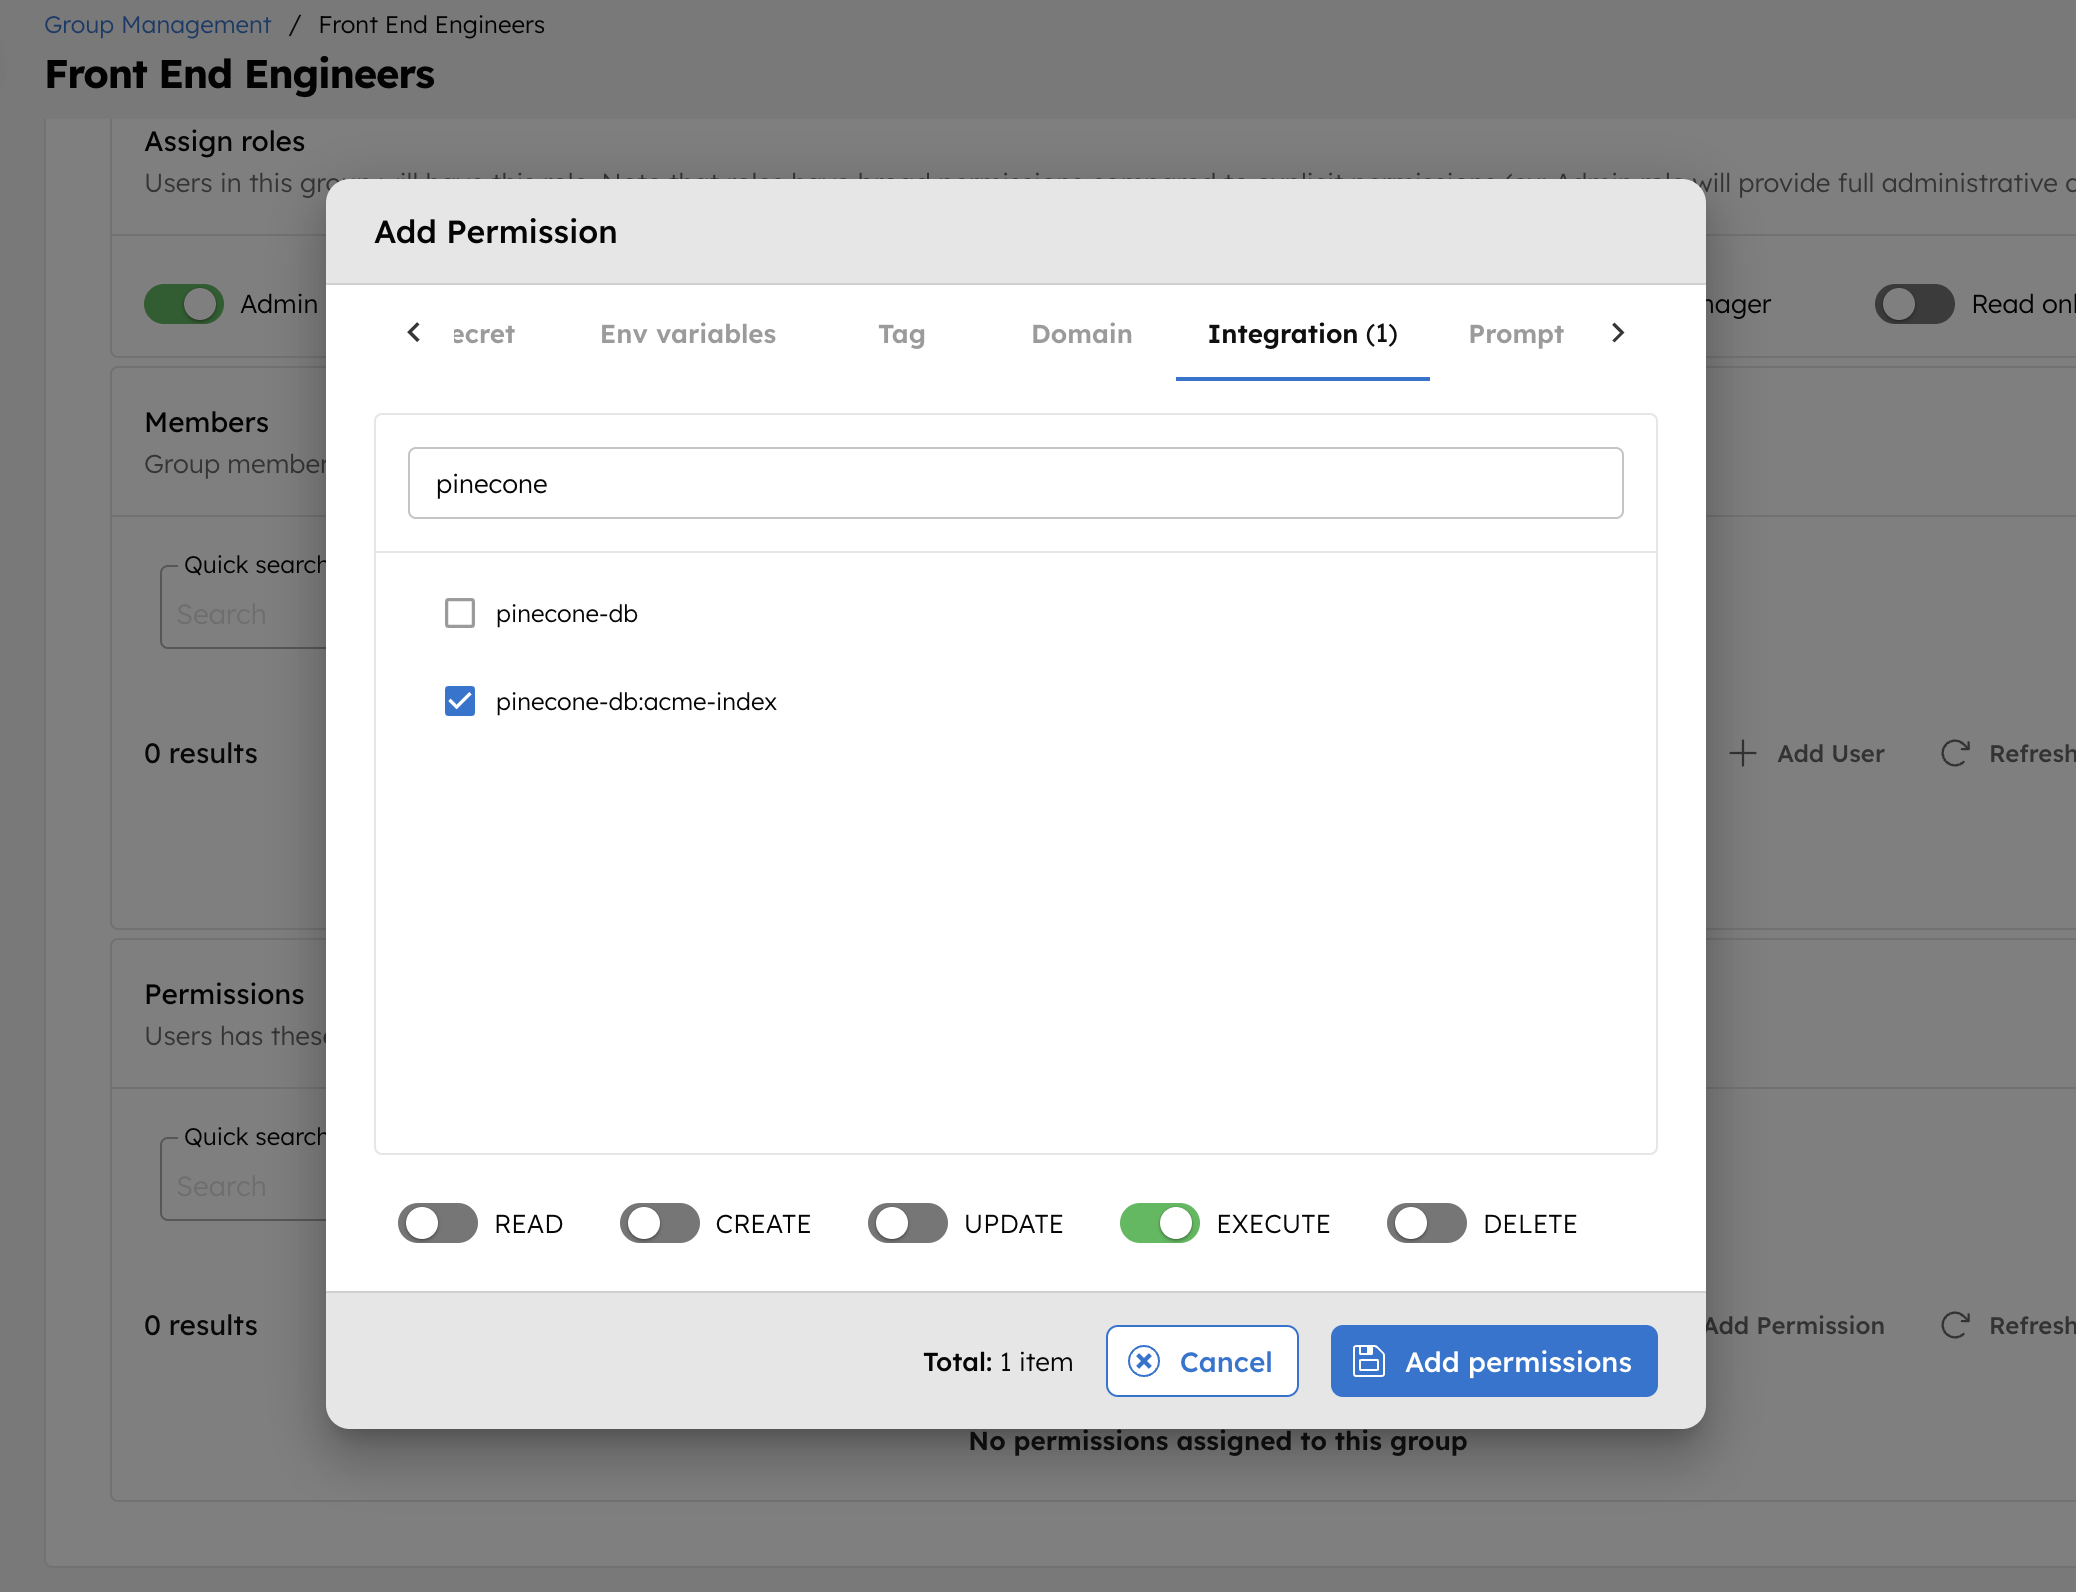Click the Cancel button to dismiss dialog
This screenshot has width=2076, height=1592.
point(1202,1361)
